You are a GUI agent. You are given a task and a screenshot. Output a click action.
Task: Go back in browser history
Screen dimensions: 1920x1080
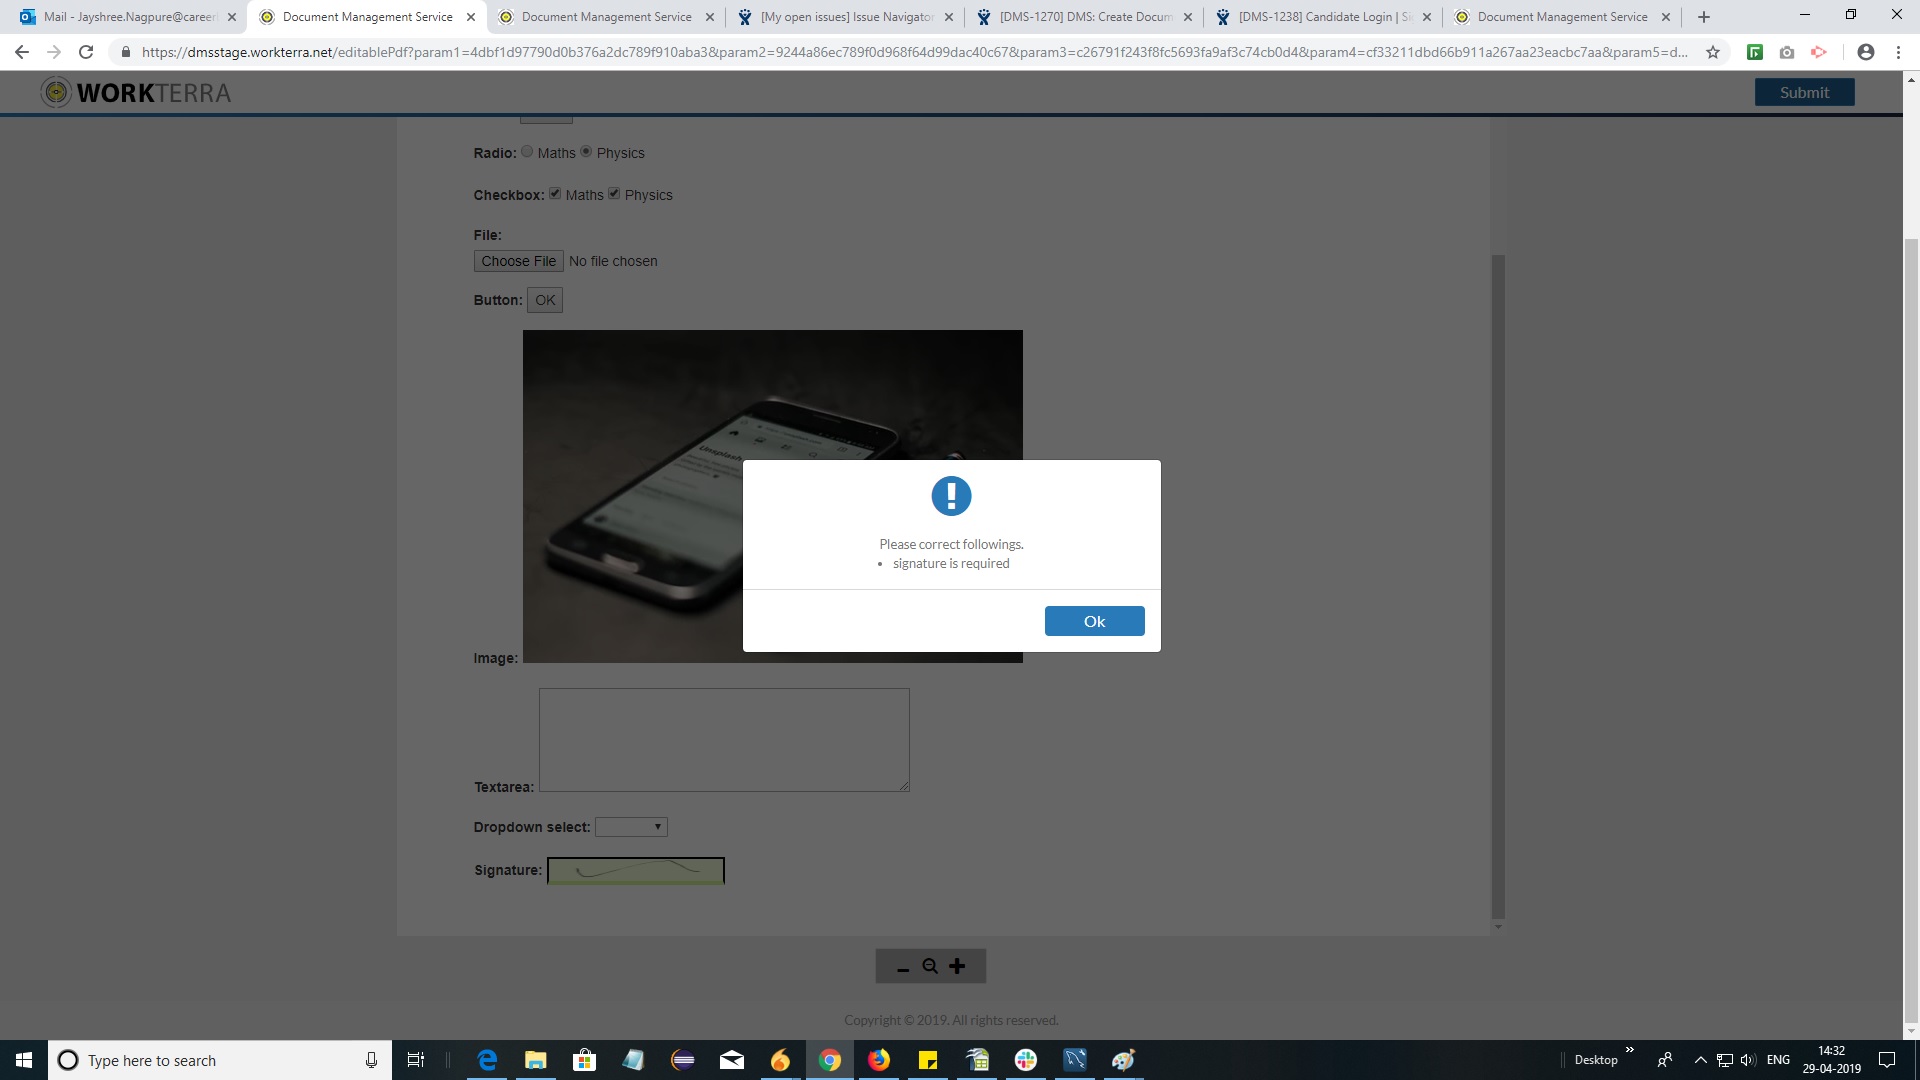coord(22,52)
